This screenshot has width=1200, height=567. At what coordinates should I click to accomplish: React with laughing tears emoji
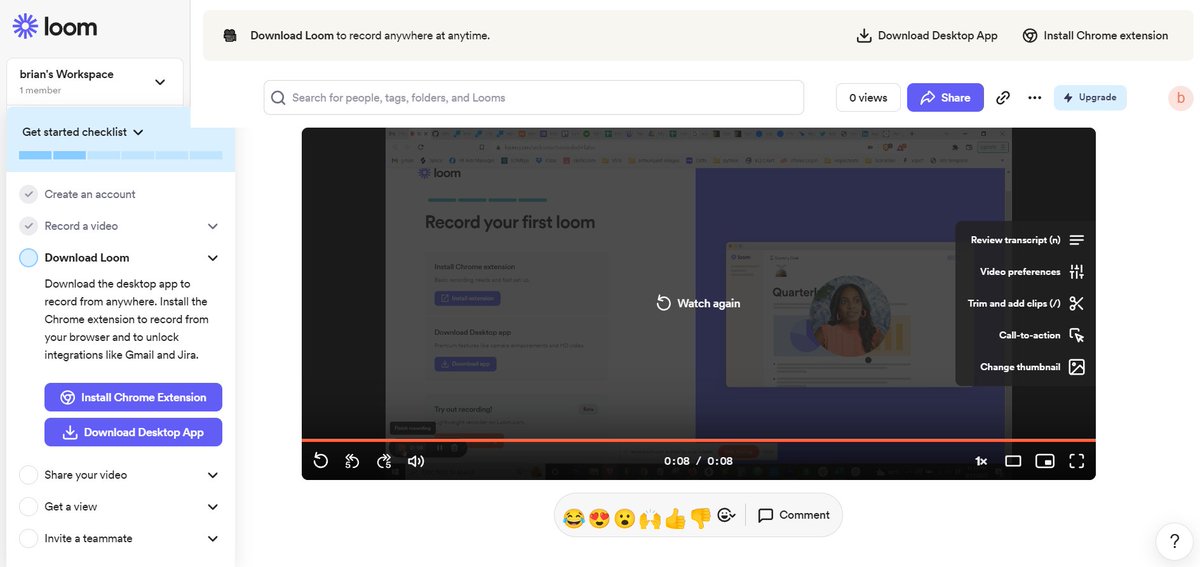pyautogui.click(x=574, y=518)
